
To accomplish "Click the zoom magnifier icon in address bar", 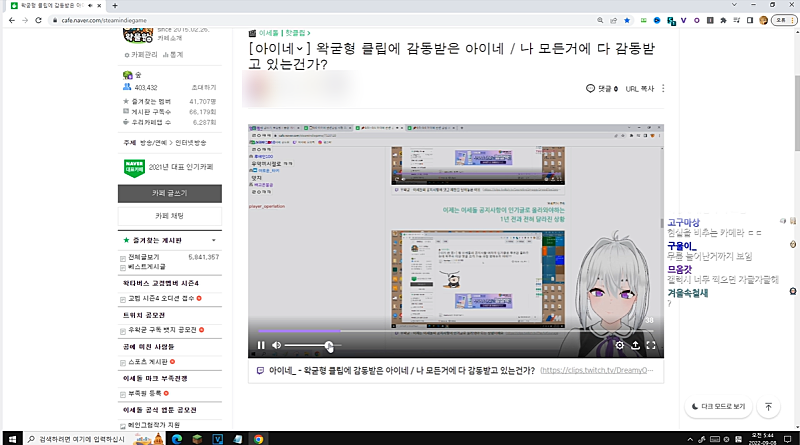I will [x=600, y=20].
